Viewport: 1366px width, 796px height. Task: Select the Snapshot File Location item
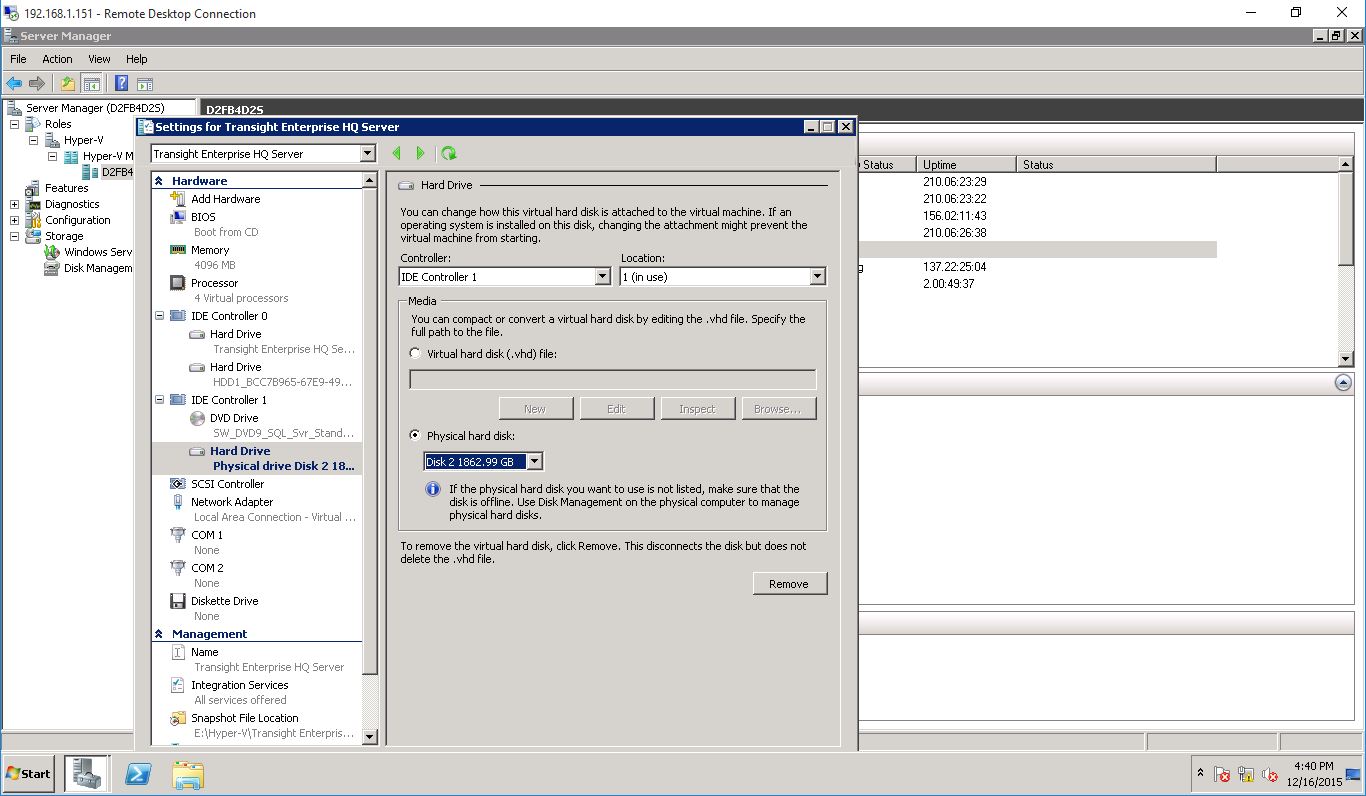coord(244,718)
